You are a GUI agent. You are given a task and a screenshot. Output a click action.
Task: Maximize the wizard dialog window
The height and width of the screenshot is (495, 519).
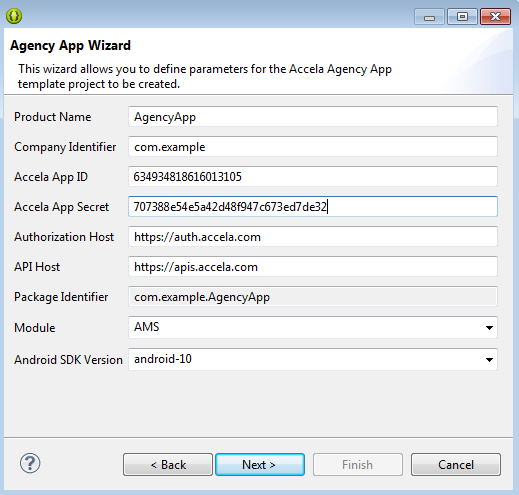tap(462, 16)
